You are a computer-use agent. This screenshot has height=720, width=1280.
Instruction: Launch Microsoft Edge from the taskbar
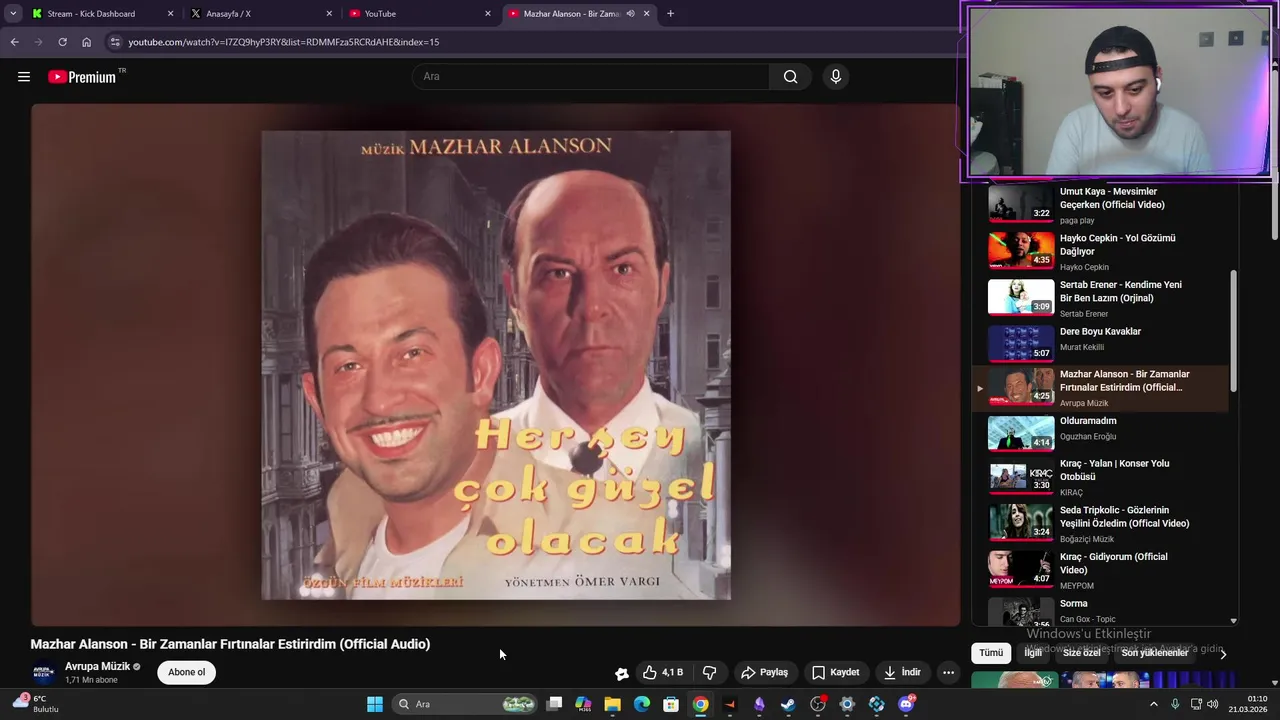point(642,704)
